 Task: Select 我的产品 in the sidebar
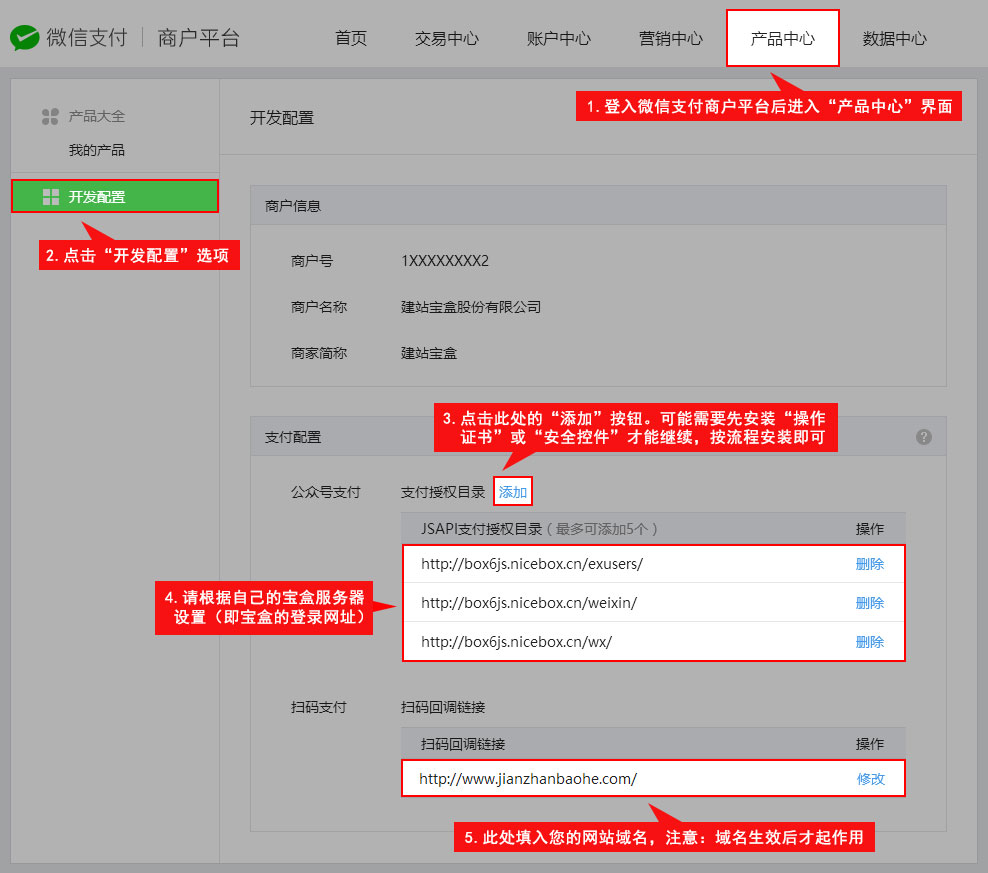(96, 150)
